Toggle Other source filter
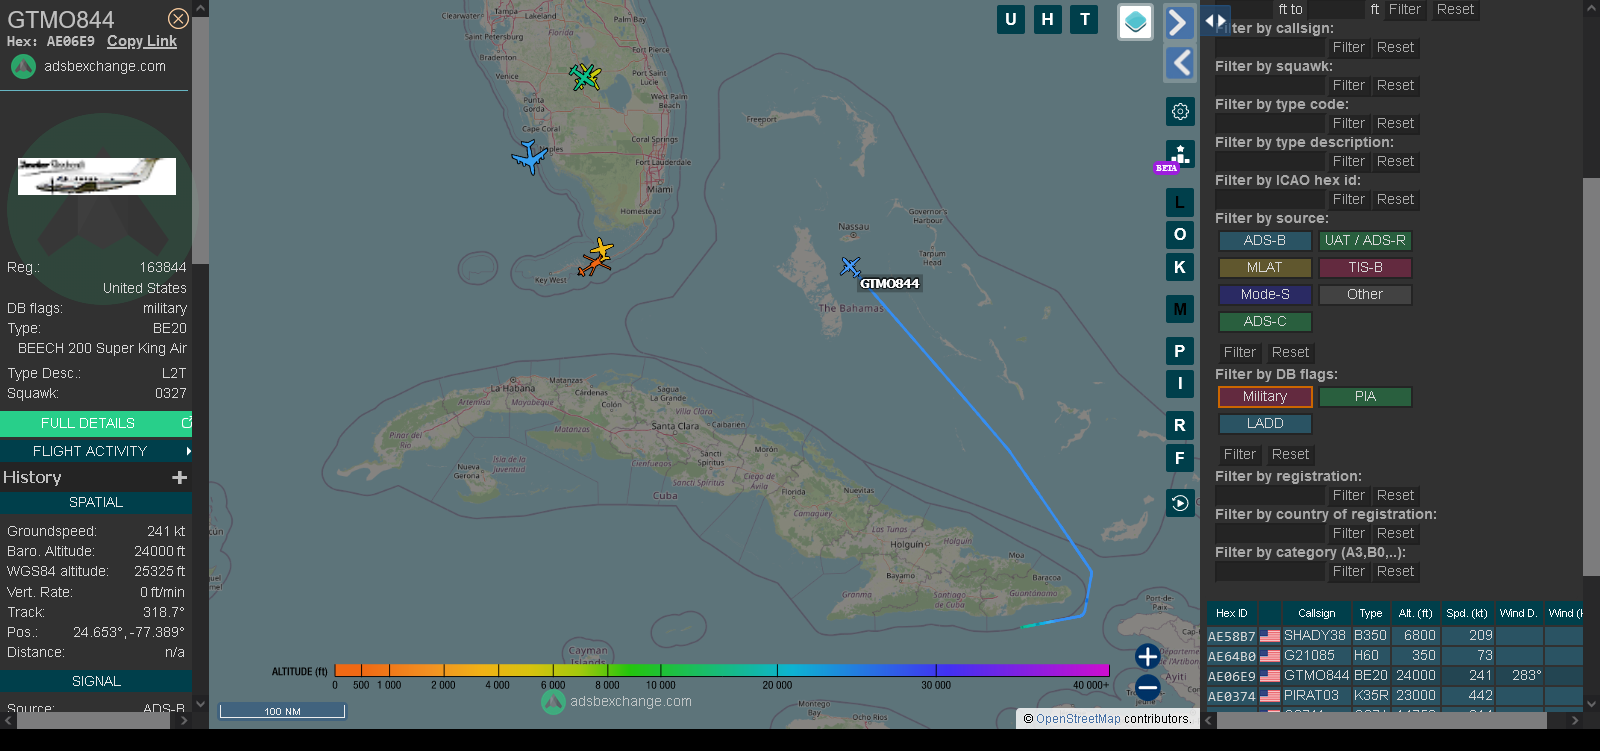 tap(1365, 295)
